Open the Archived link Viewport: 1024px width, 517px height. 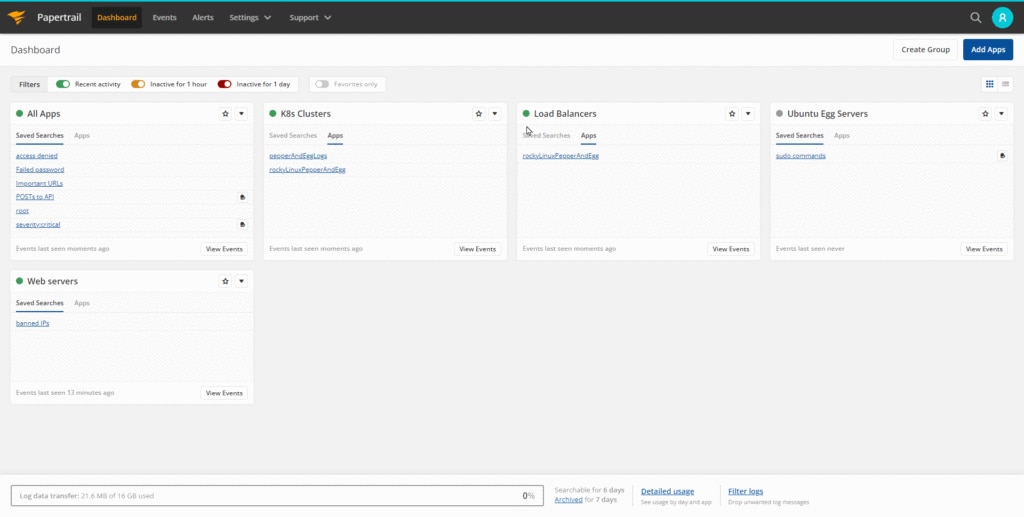click(568, 500)
